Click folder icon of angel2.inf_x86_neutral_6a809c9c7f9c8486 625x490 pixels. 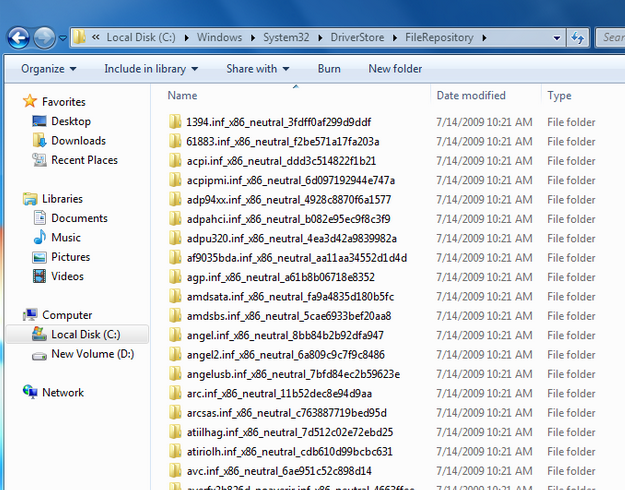coord(175,354)
